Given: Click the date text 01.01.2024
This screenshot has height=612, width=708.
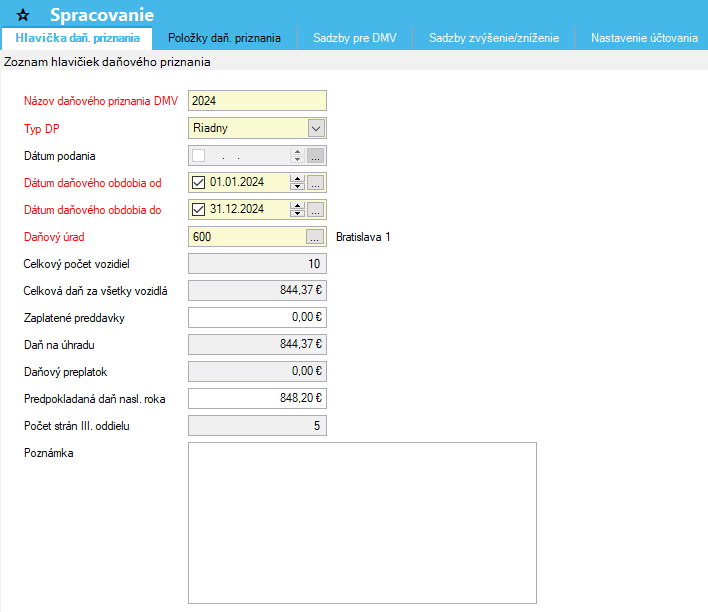Looking at the screenshot, I should [x=237, y=182].
